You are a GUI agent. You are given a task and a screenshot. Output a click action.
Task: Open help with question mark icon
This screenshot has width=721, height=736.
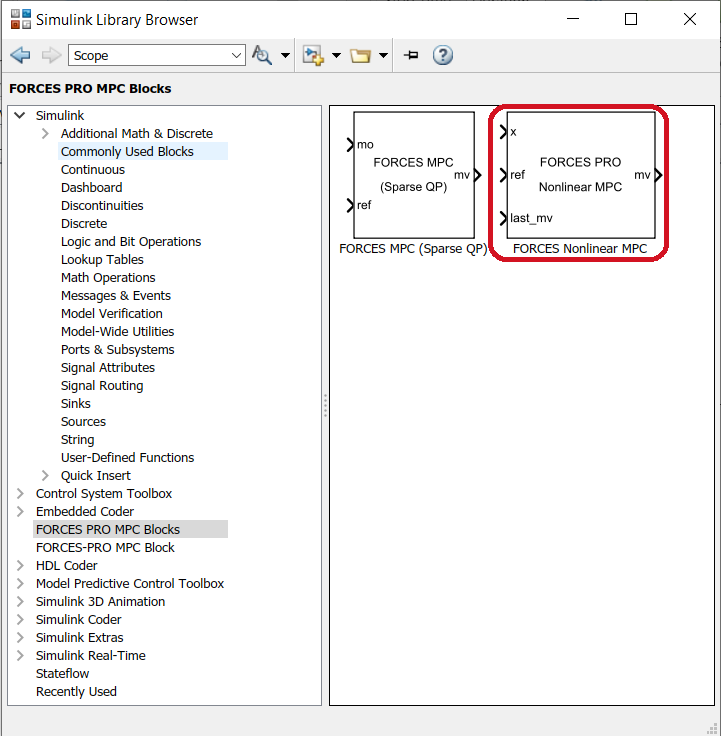click(443, 55)
